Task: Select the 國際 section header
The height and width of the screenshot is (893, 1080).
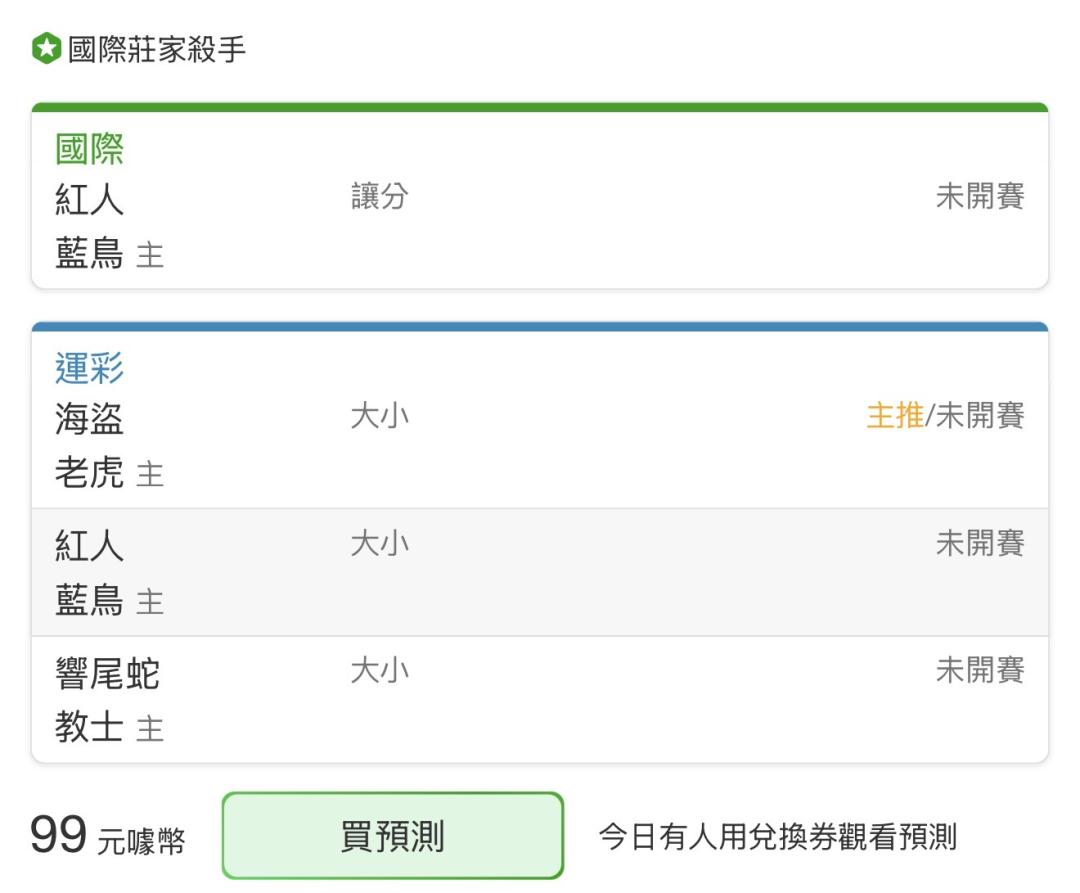Action: pos(90,149)
